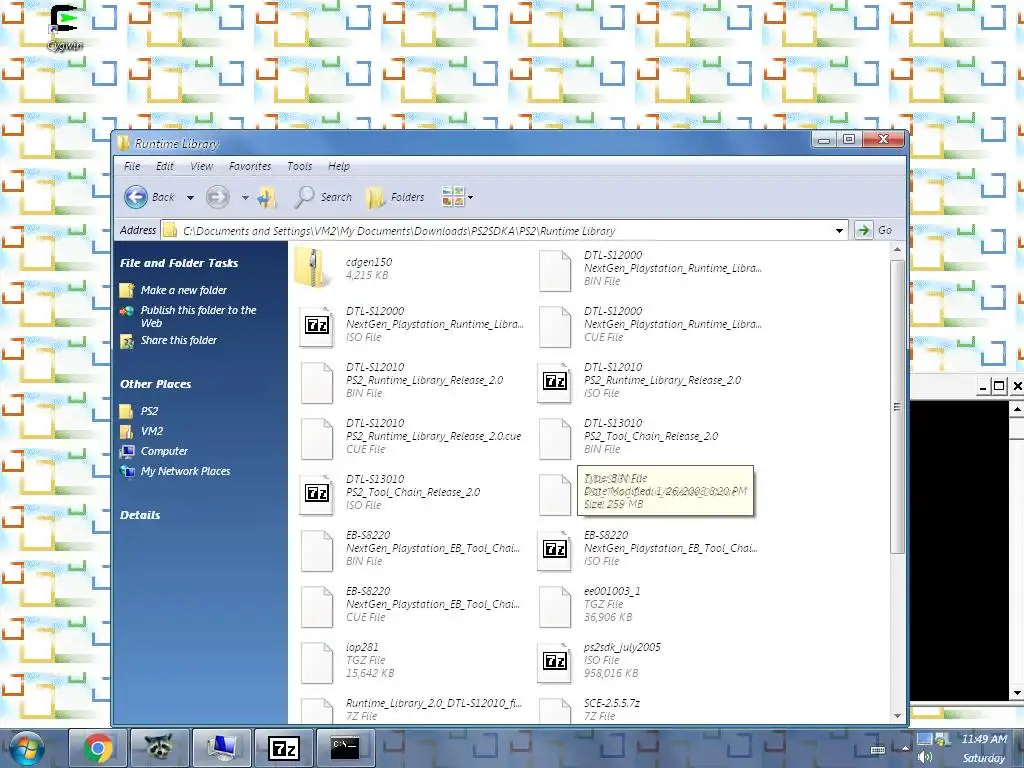Select iop281 TGZ file icon

coord(317,662)
